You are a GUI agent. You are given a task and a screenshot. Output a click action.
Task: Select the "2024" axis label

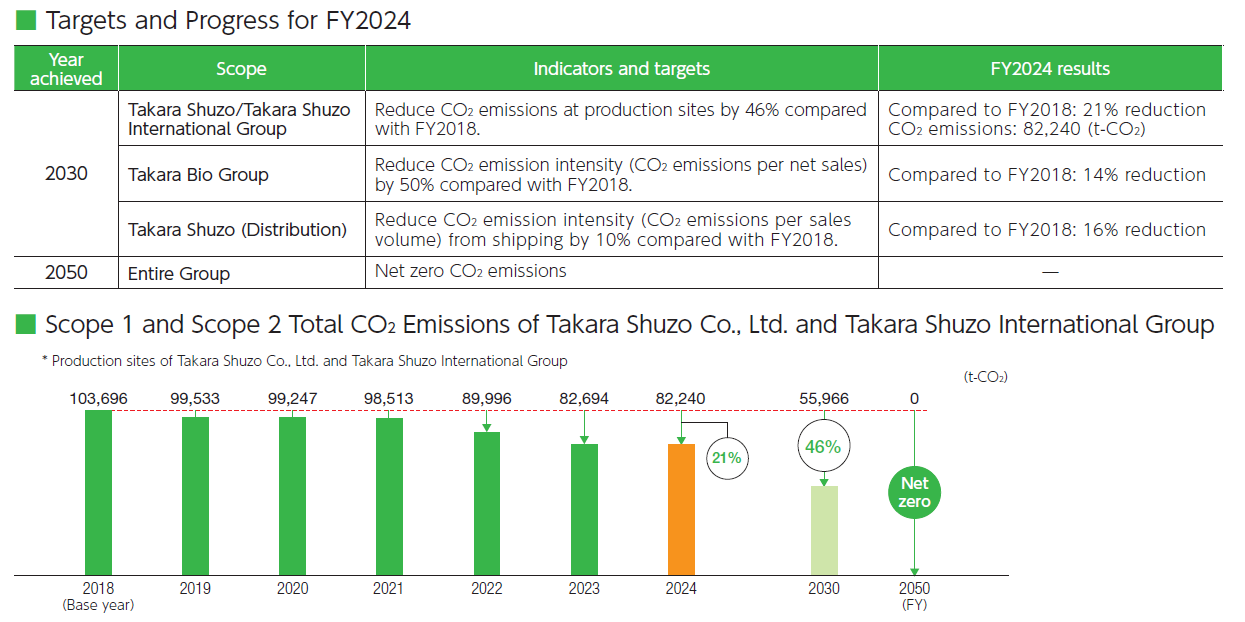click(681, 589)
